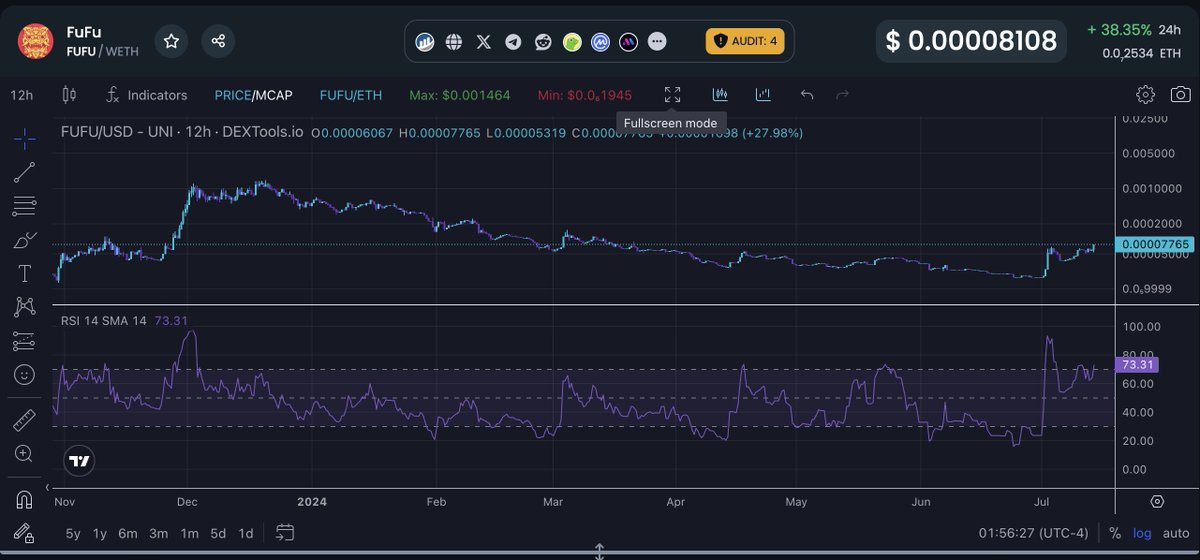Open the Telegram link icon

point(513,42)
